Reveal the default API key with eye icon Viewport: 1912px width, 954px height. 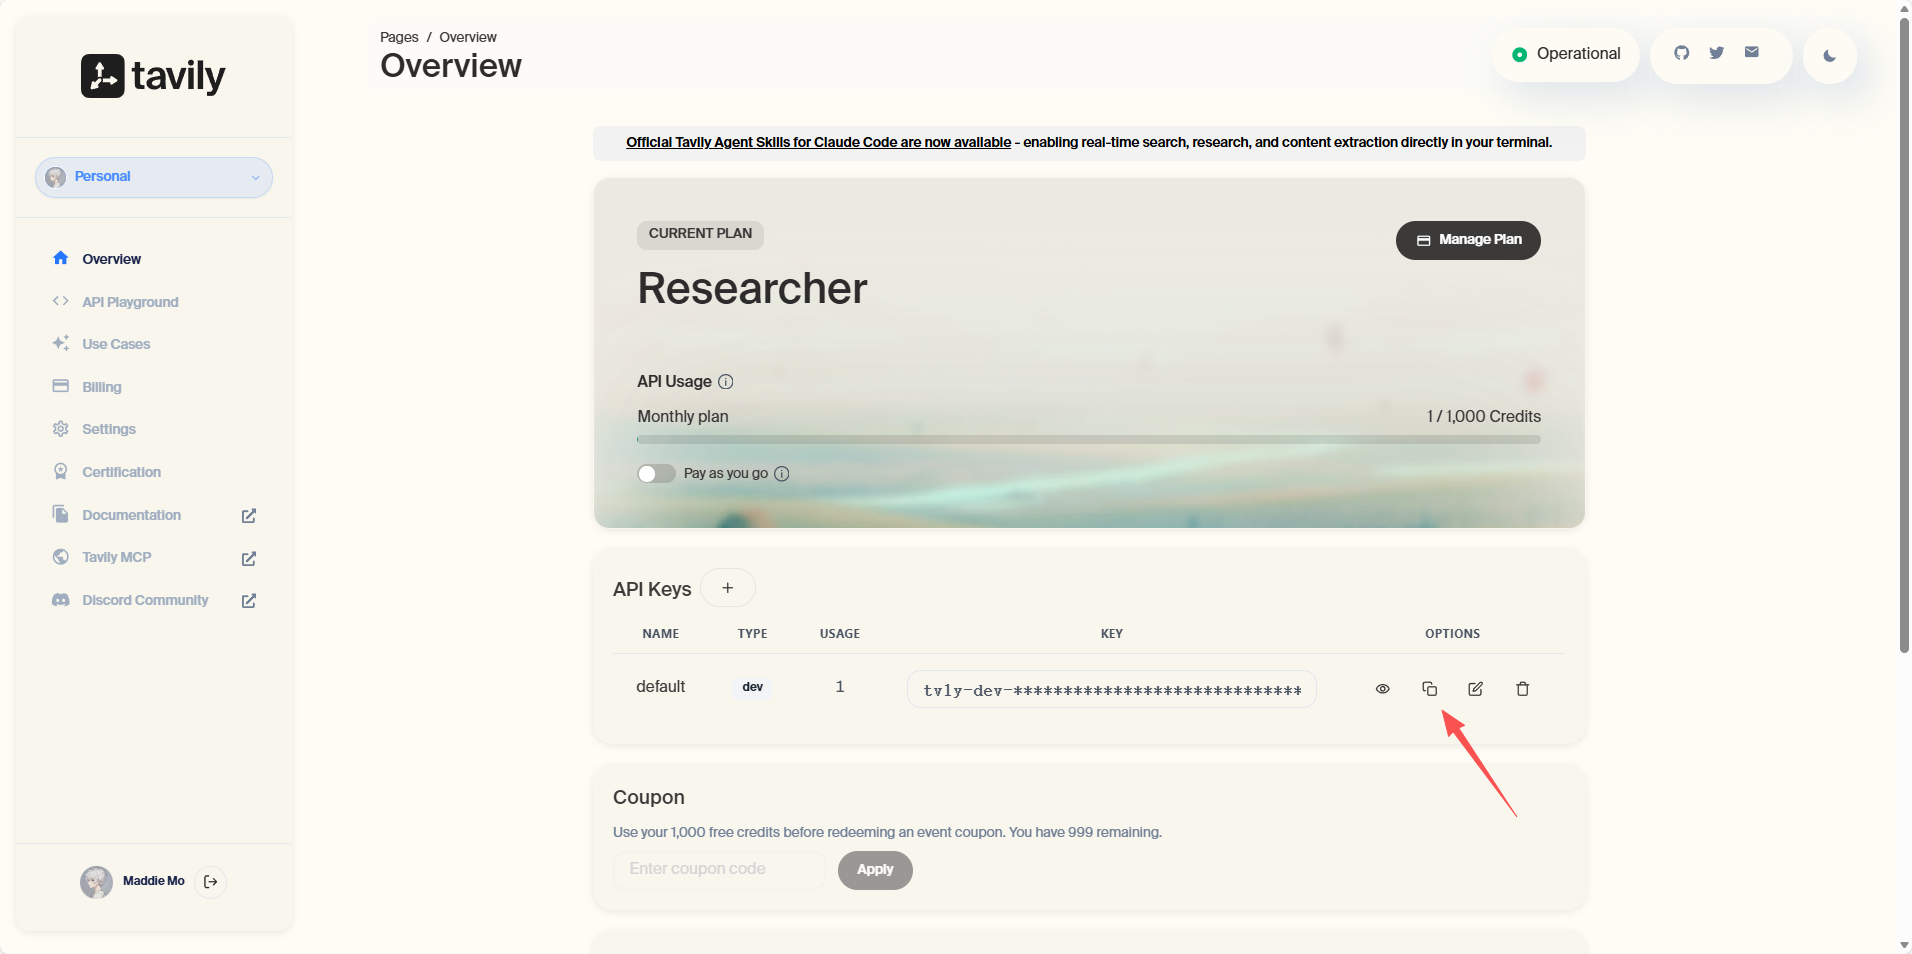click(1383, 689)
